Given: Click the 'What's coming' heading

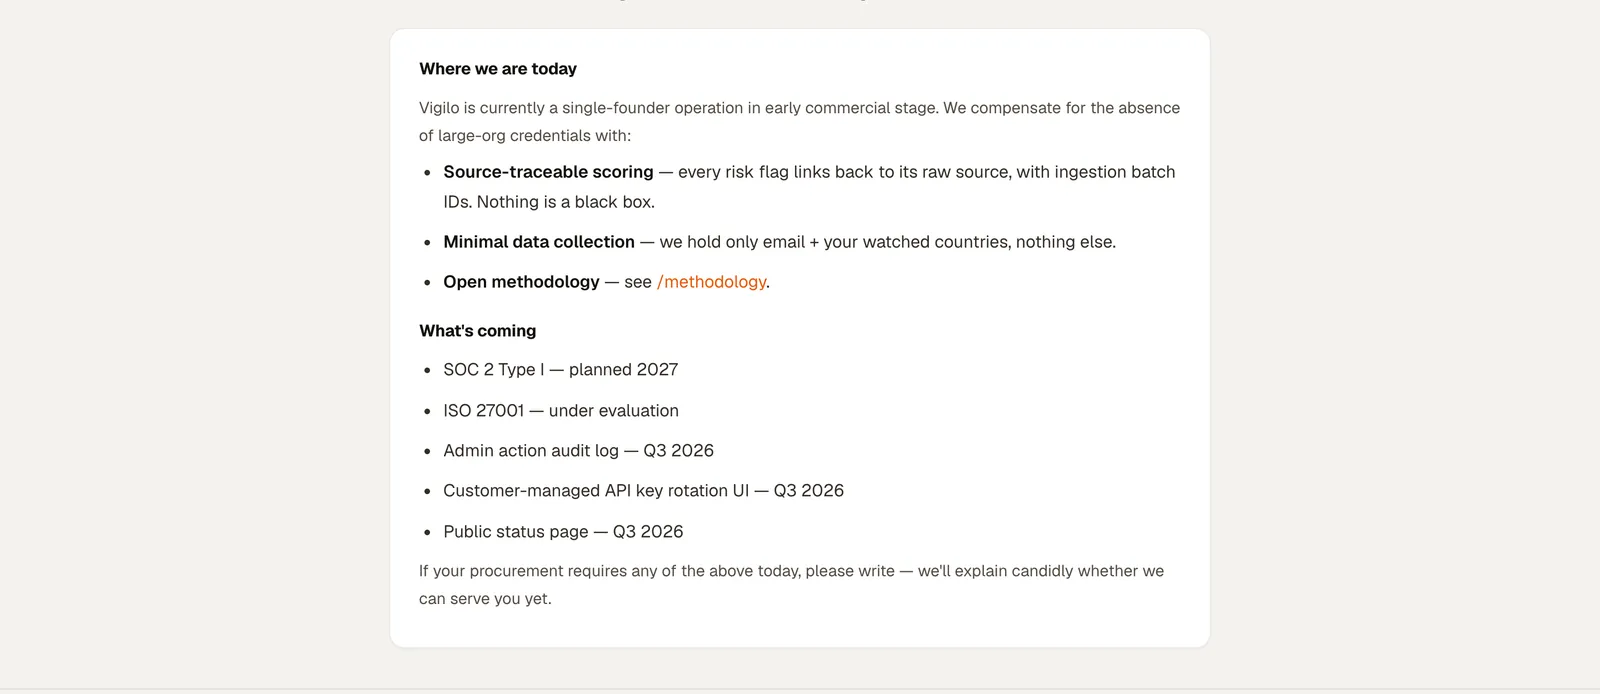Looking at the screenshot, I should coord(477,331).
